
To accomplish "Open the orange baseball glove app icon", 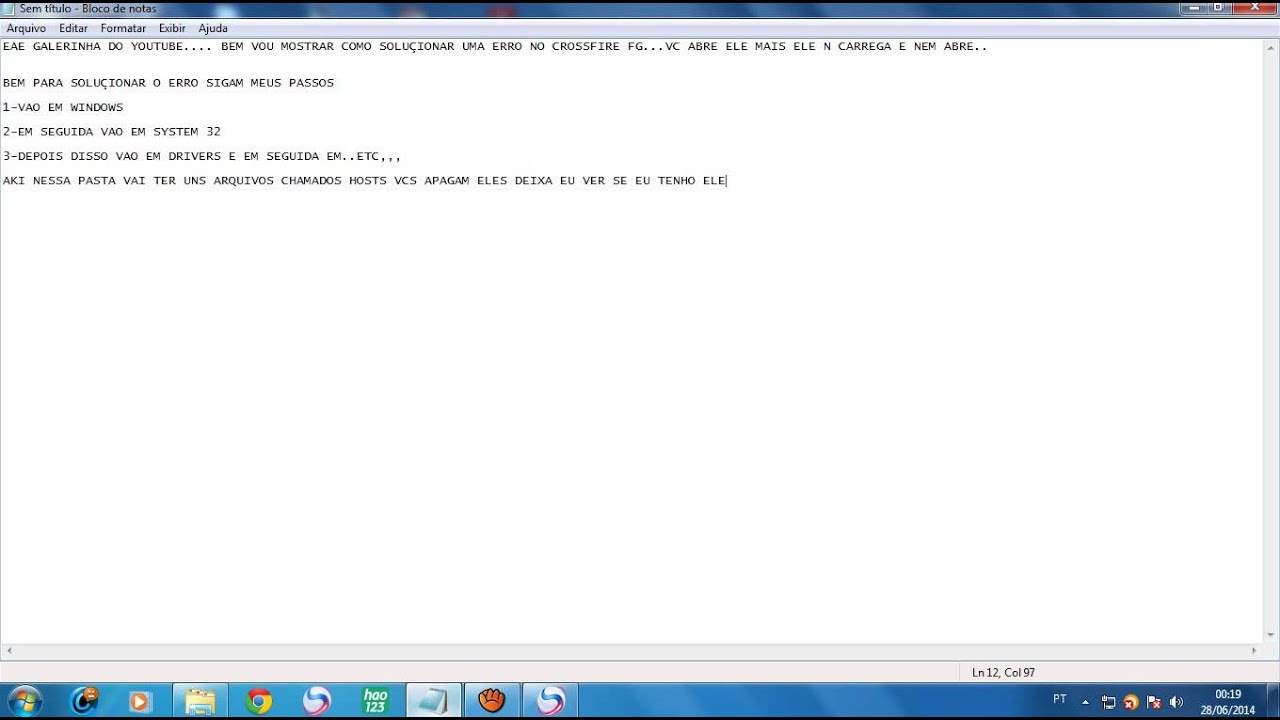I will (492, 701).
